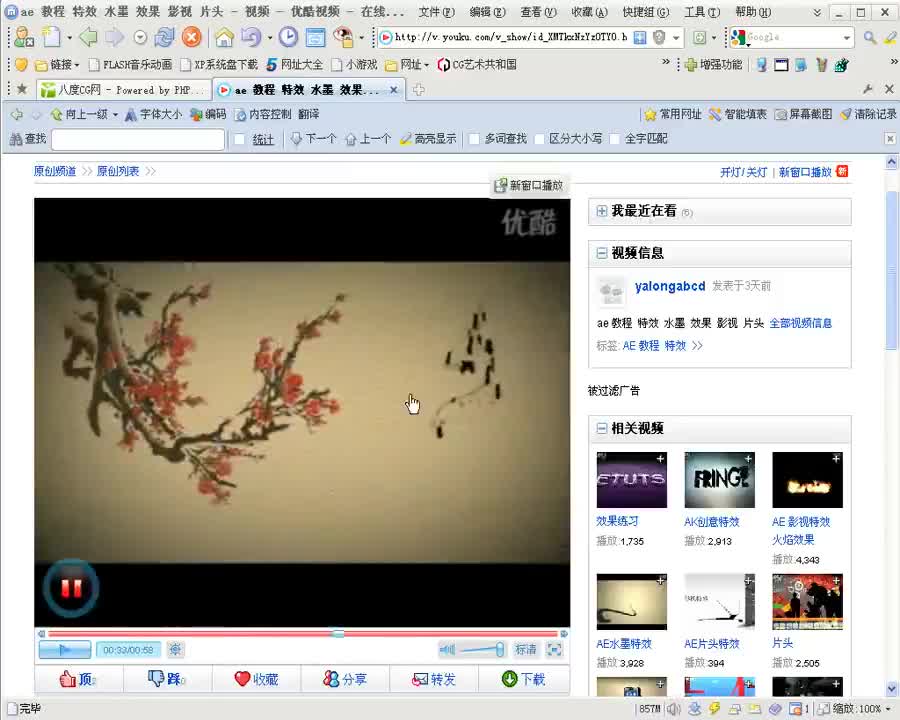
Task: Click the 下载 download button
Action: pyautogui.click(x=524, y=679)
